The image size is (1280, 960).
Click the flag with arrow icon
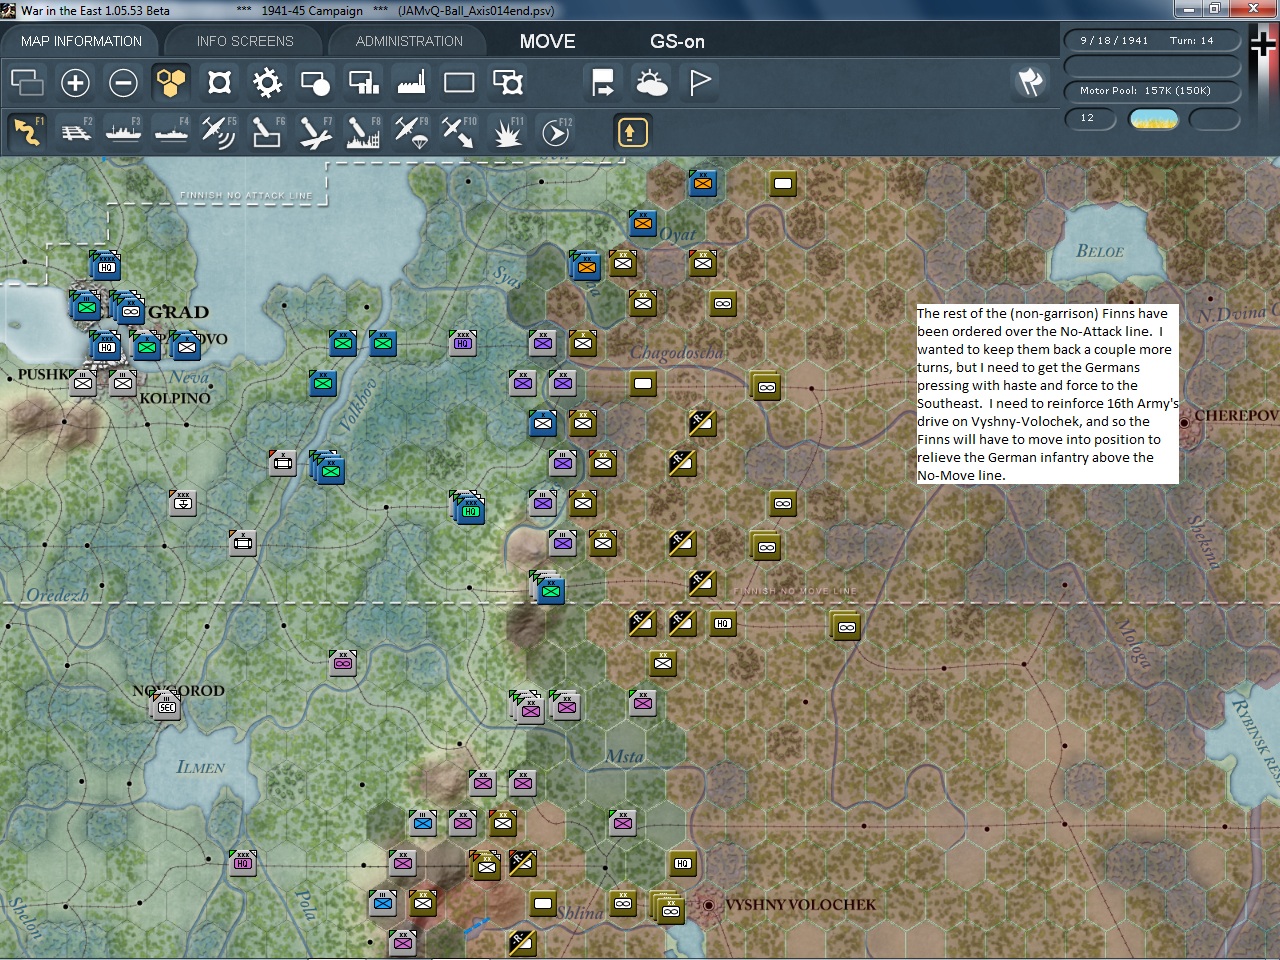tap(603, 82)
